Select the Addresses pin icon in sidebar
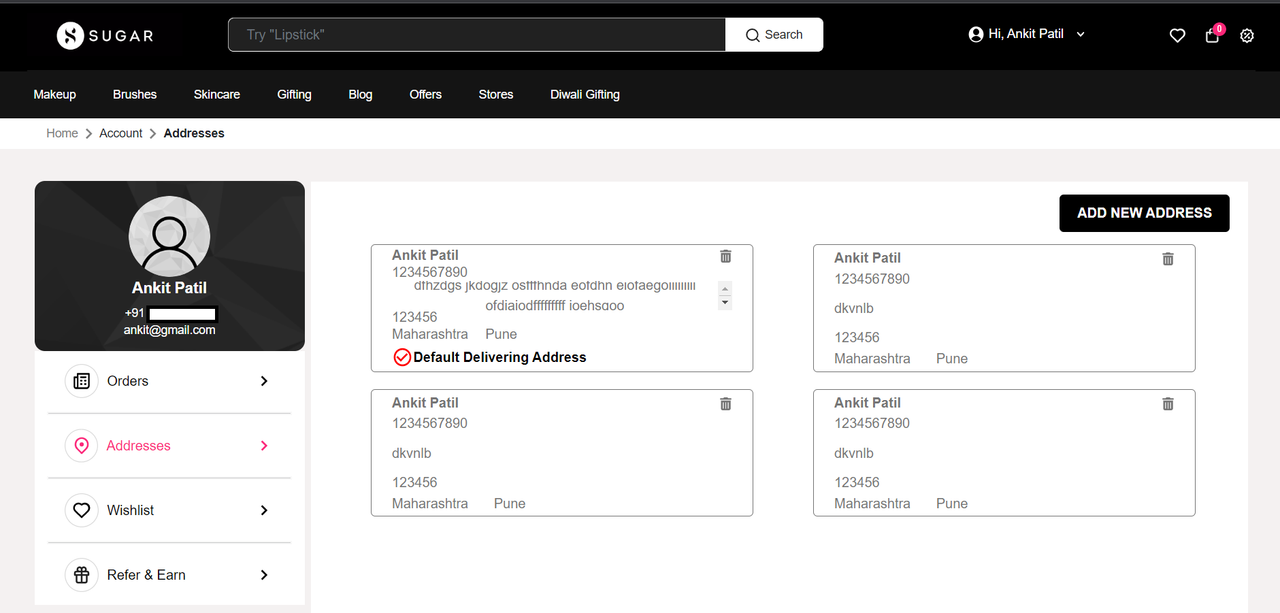The image size is (1280, 613). 81,445
